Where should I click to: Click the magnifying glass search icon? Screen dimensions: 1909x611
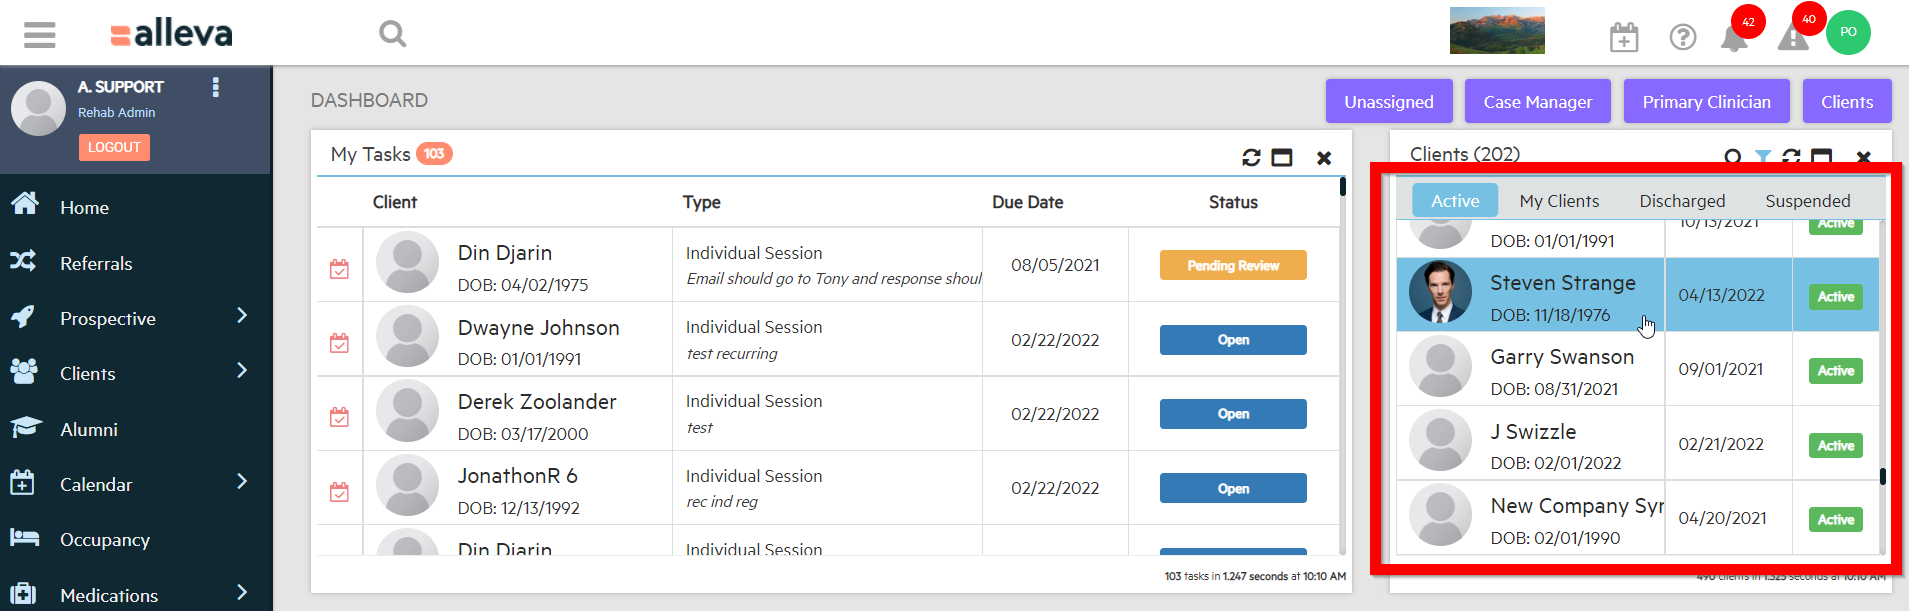point(392,34)
